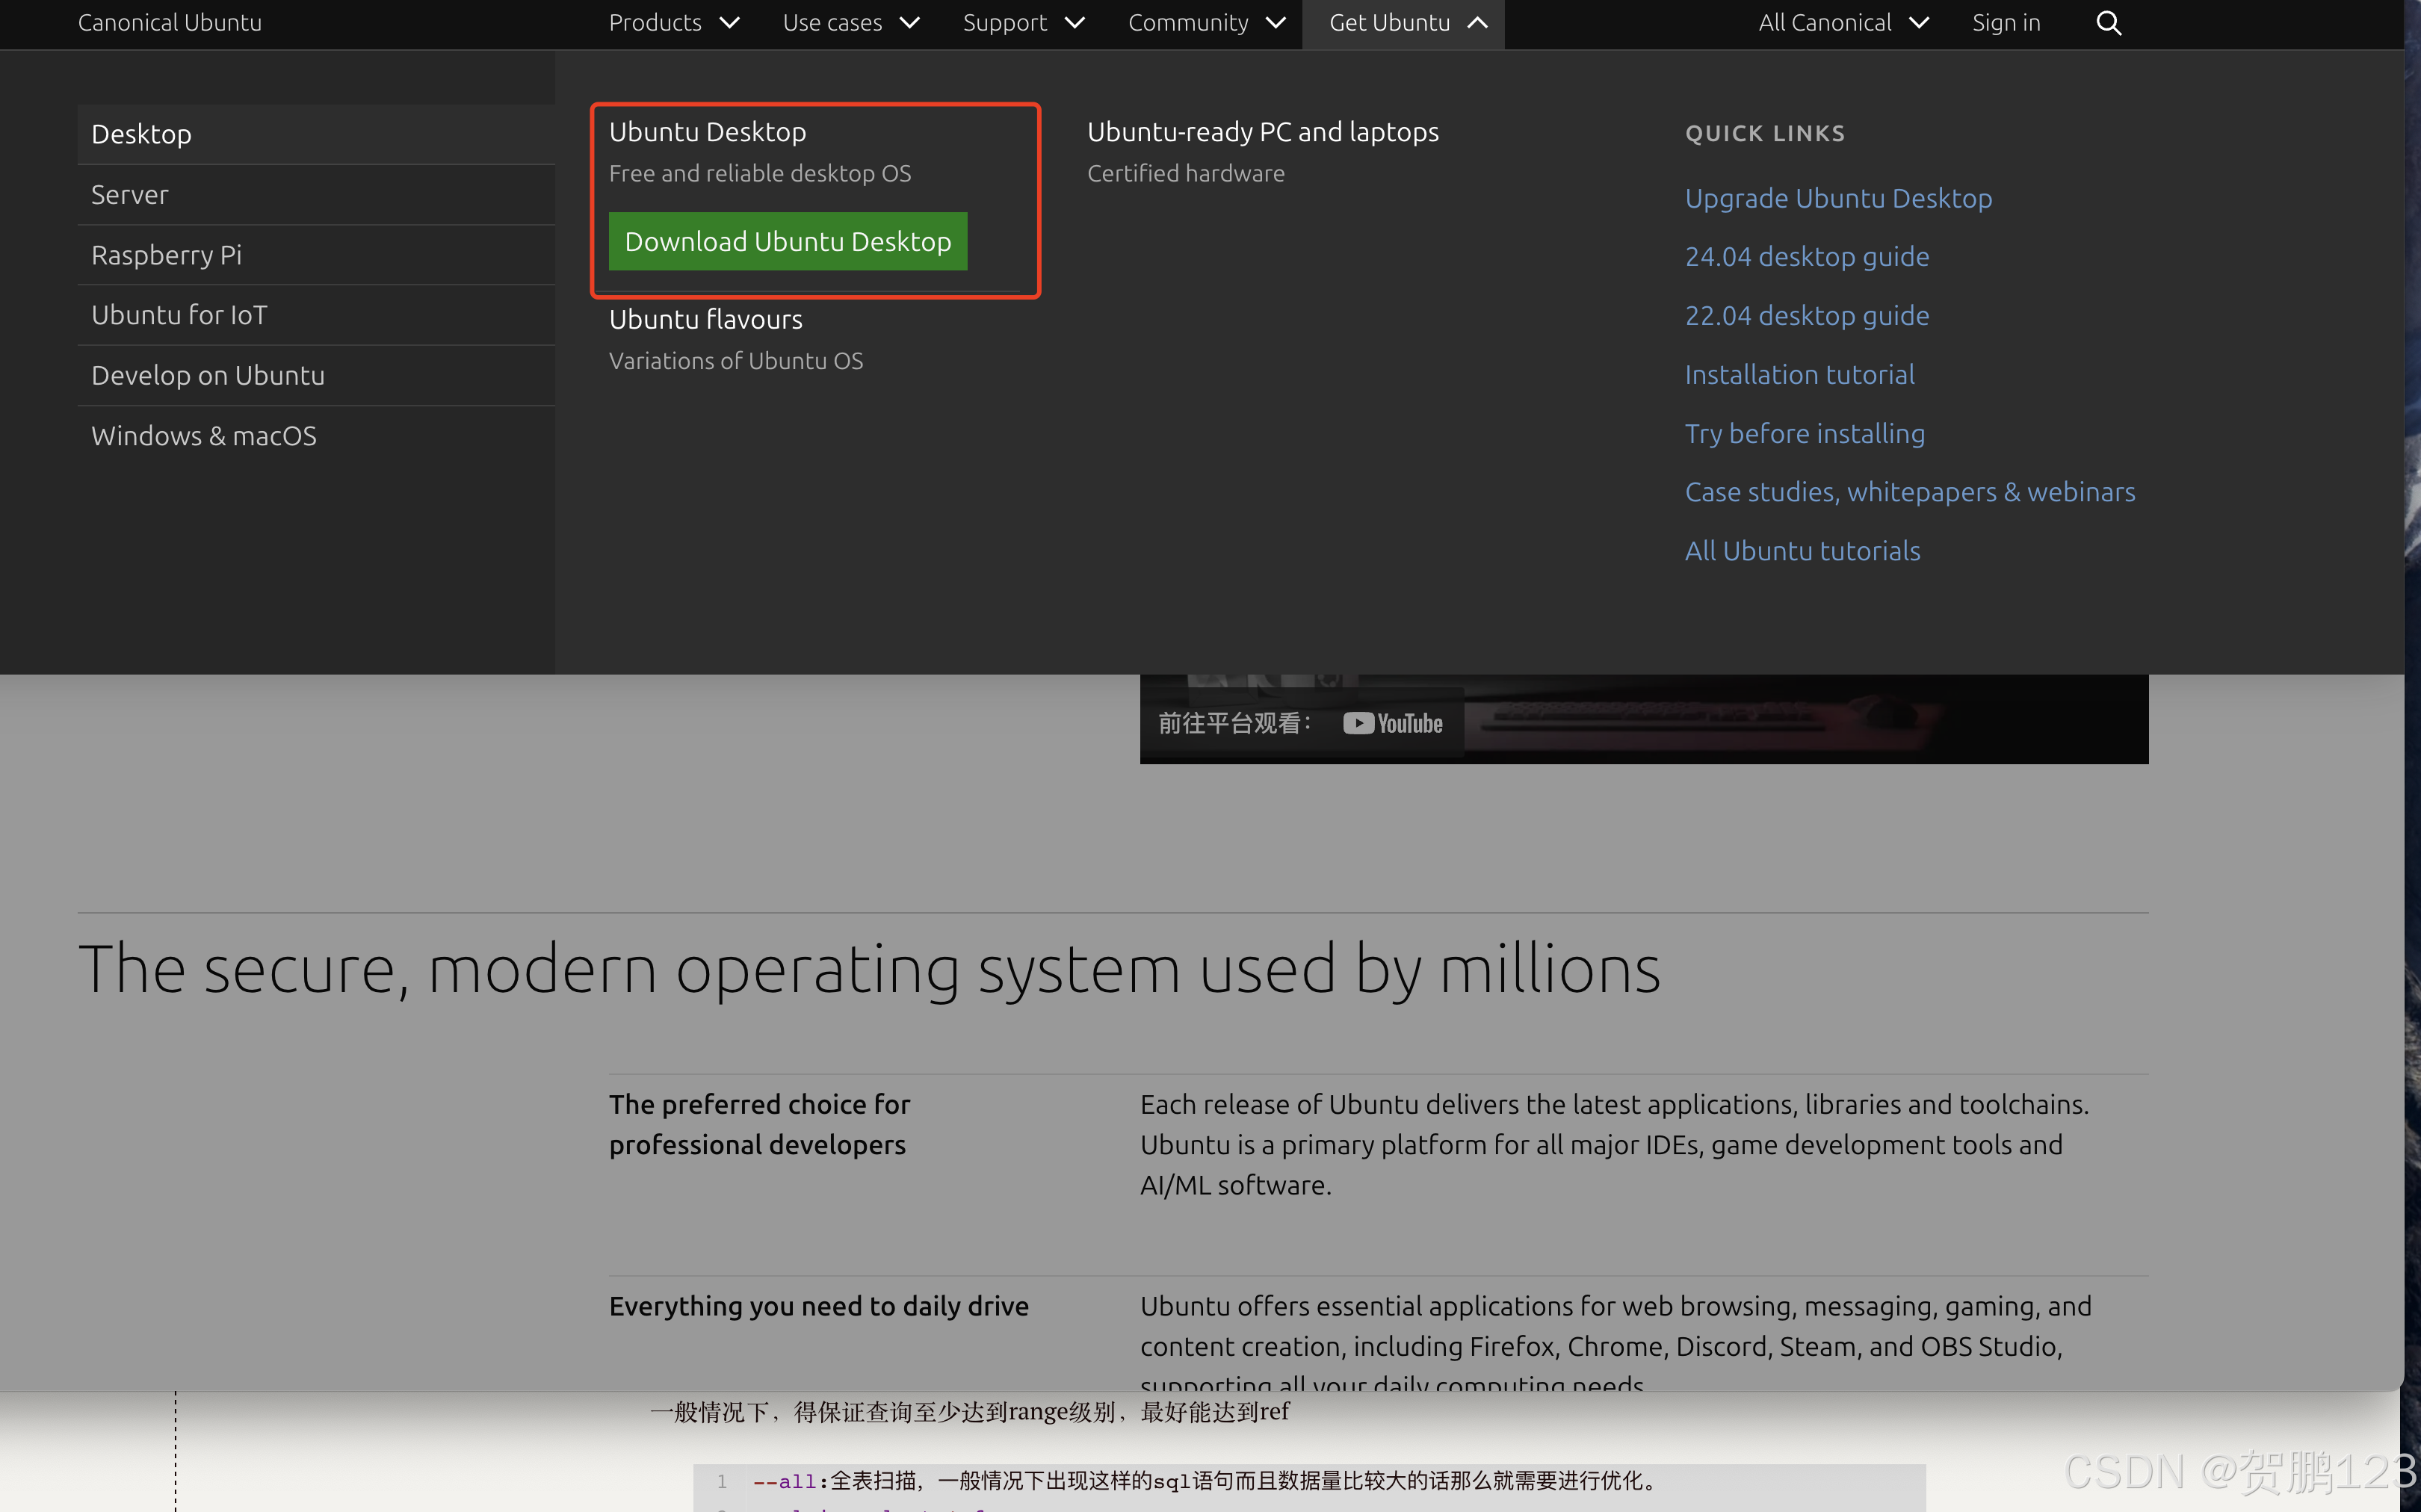Click the search magnifier icon
The height and width of the screenshot is (1512, 2421).
(x=2108, y=23)
